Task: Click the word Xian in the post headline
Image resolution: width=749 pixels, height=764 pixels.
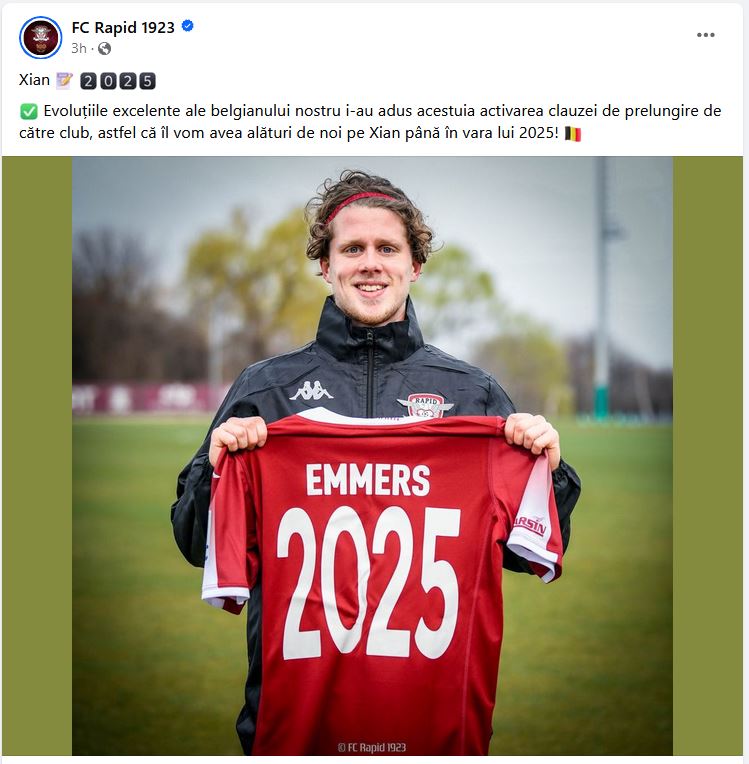Action: [x=34, y=80]
